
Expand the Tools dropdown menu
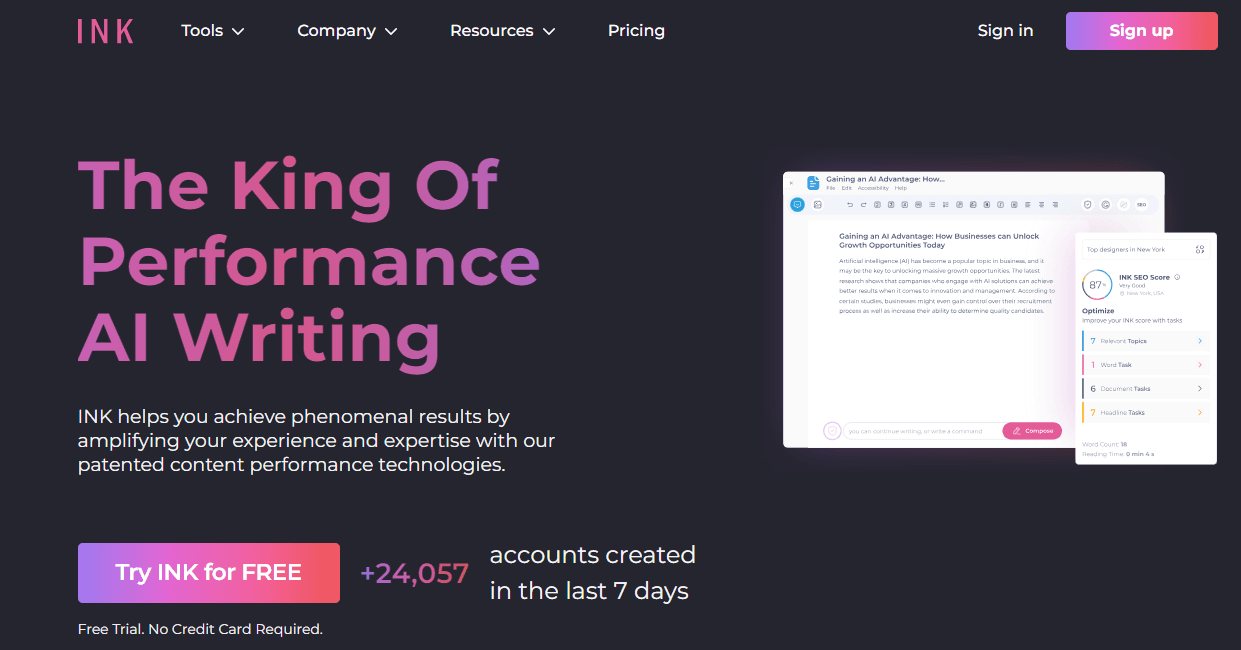(x=212, y=31)
